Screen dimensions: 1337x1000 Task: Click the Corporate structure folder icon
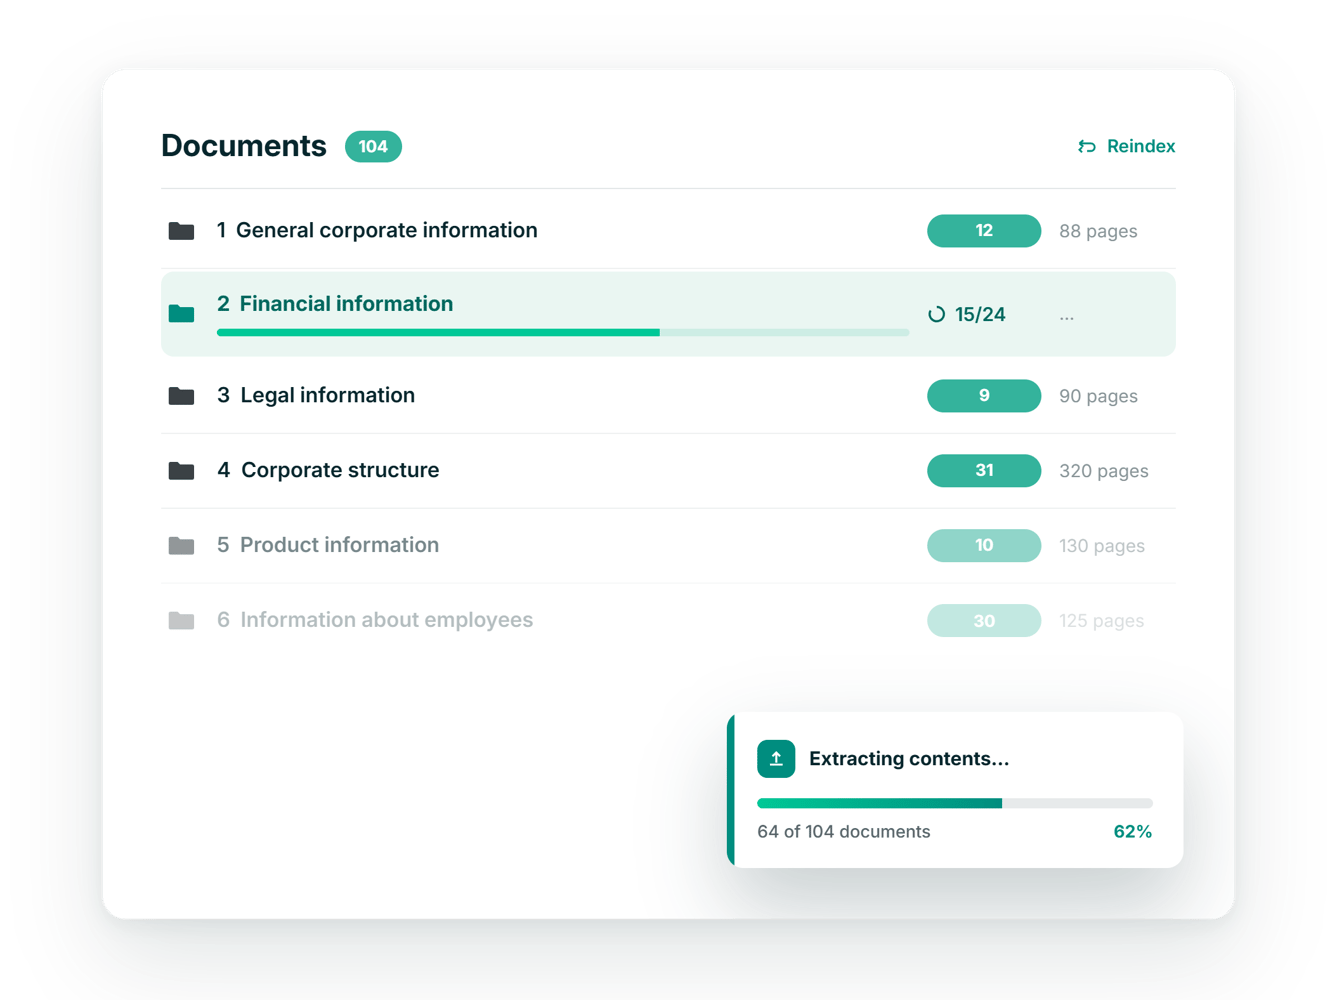[x=181, y=471]
